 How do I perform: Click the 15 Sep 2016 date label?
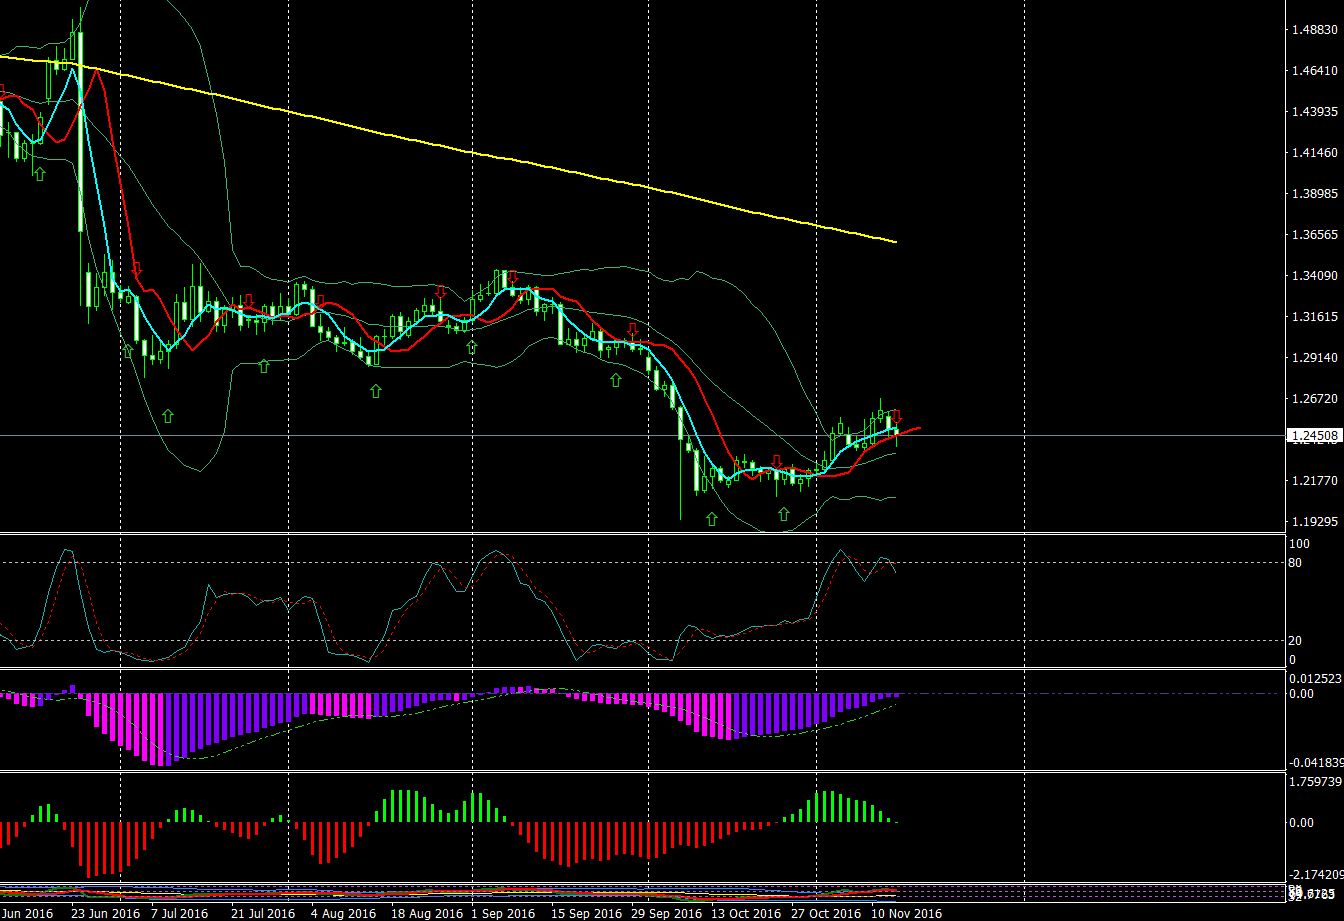tap(586, 913)
